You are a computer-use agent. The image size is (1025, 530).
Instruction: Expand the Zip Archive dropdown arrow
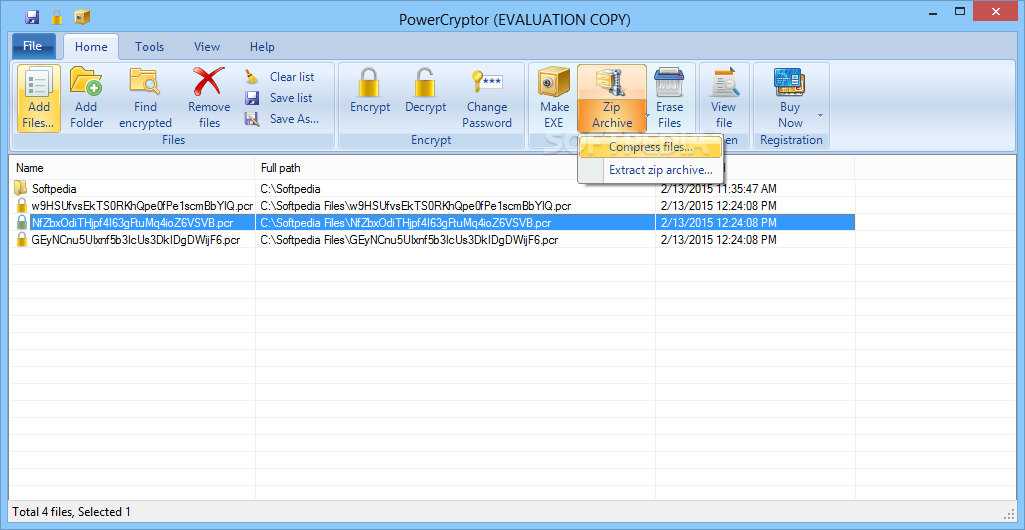click(x=647, y=115)
